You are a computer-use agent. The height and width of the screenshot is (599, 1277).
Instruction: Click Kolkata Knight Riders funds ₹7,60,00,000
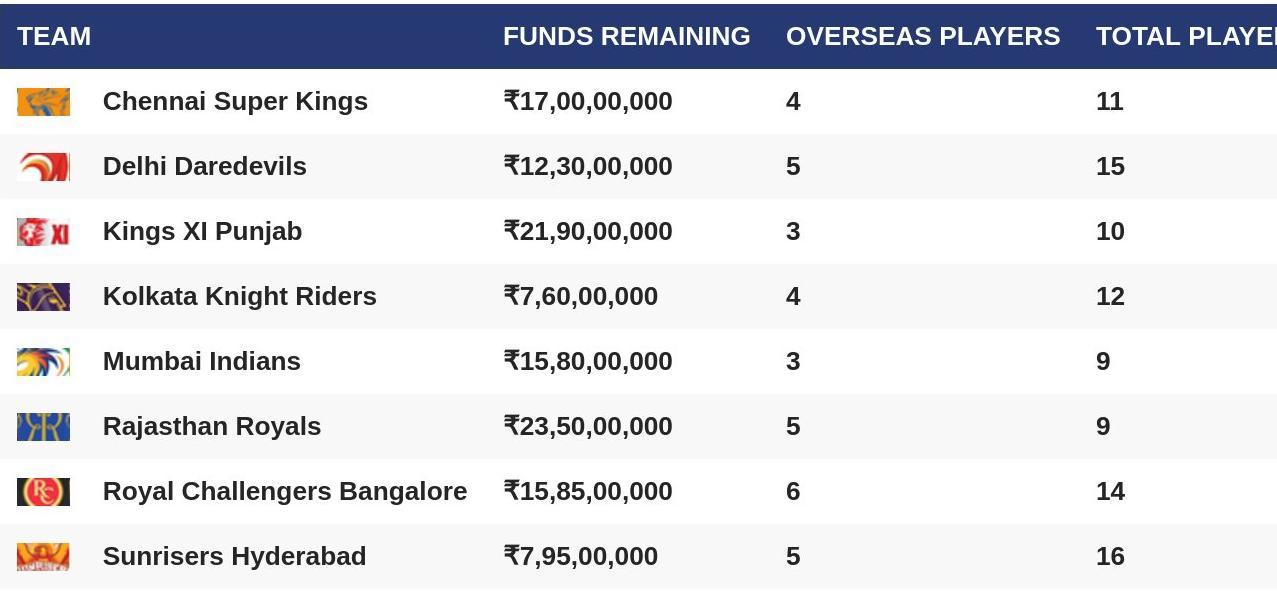click(x=581, y=296)
